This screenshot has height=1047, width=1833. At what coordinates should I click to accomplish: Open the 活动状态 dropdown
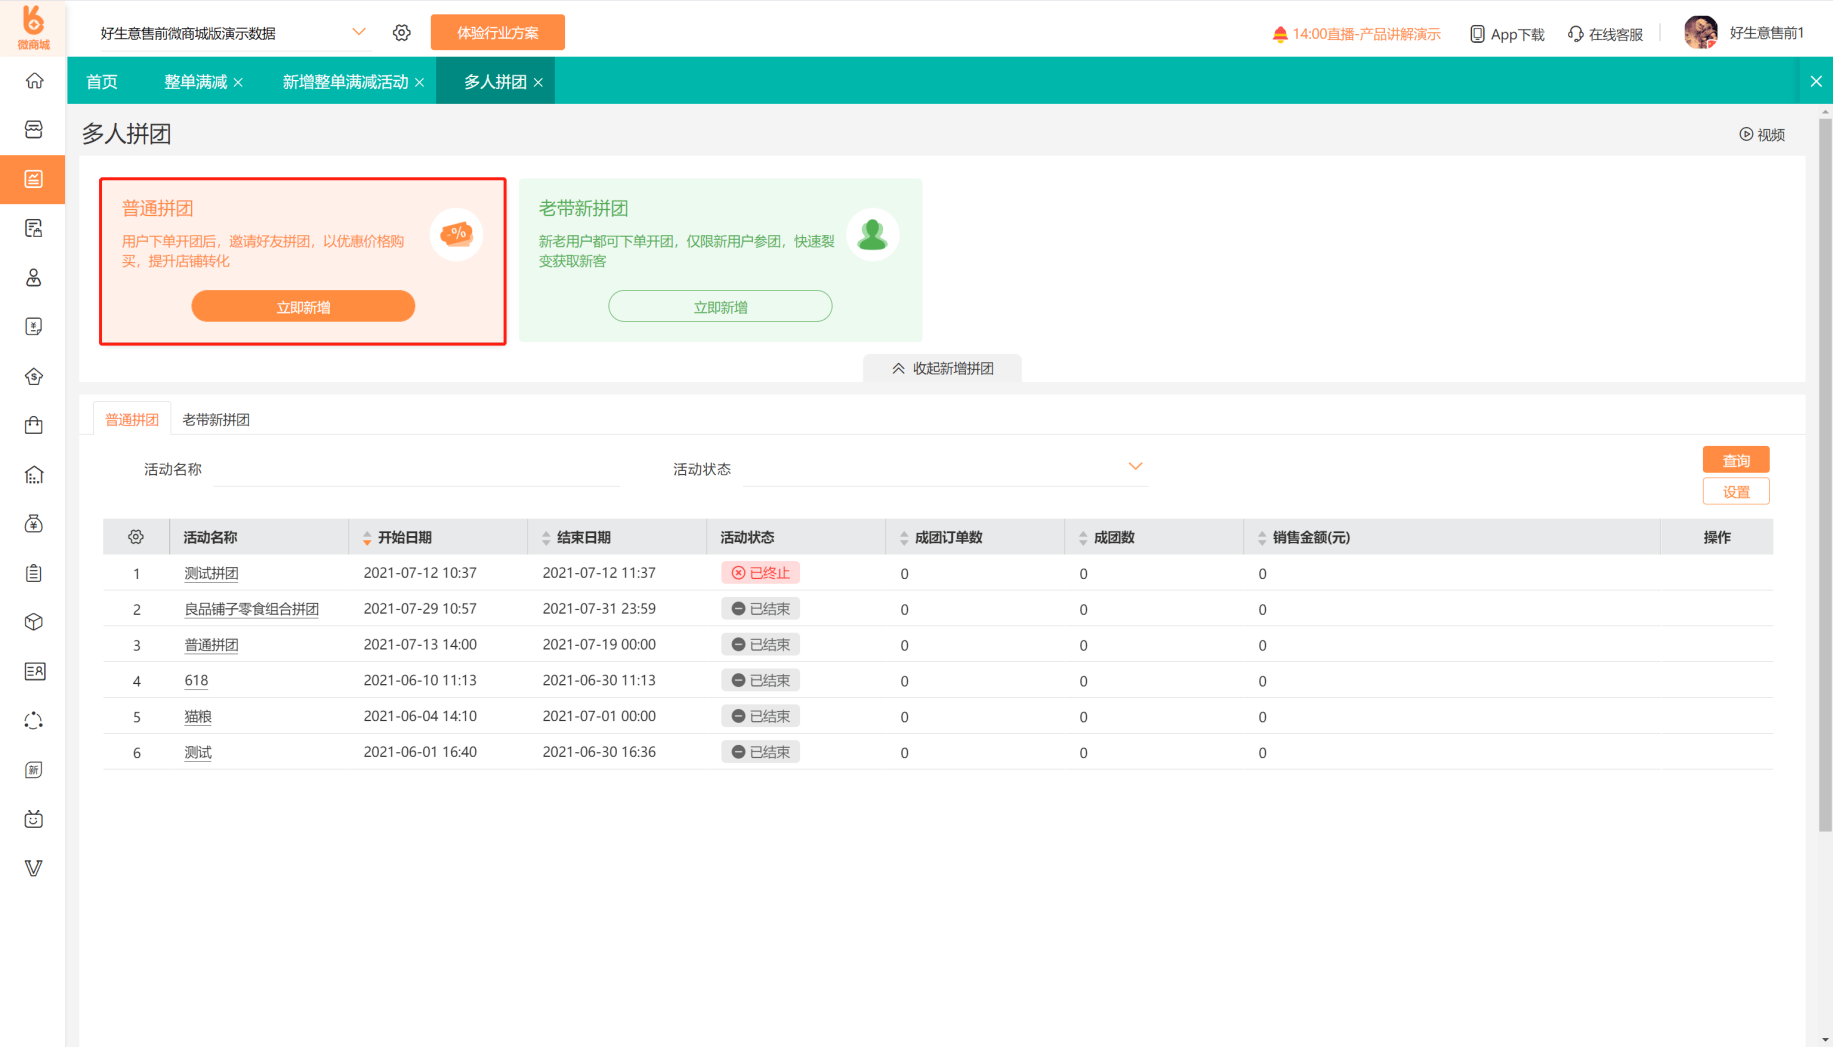pos(946,468)
